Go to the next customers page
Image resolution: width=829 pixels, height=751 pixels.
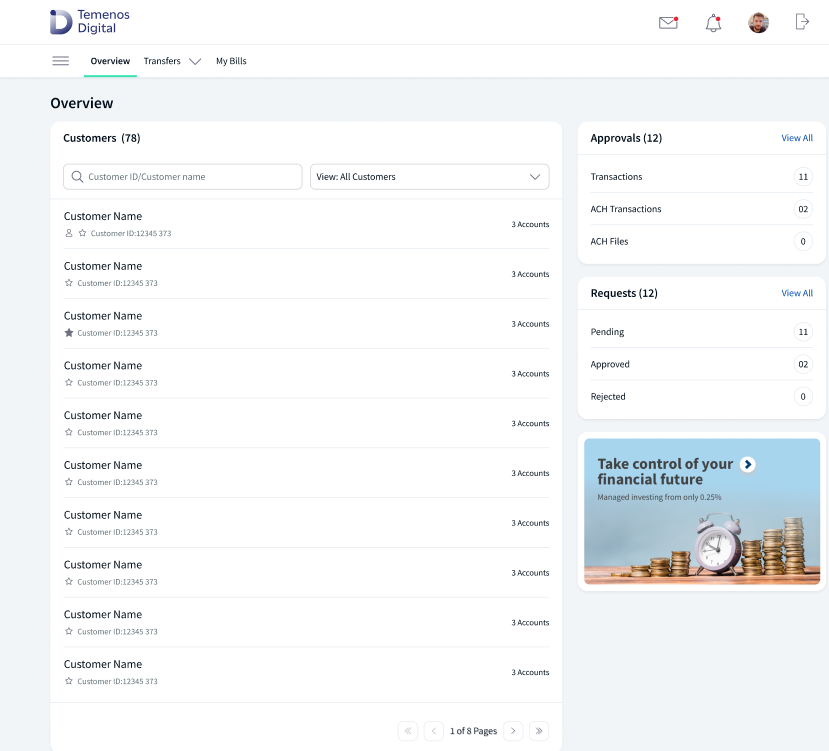click(513, 731)
